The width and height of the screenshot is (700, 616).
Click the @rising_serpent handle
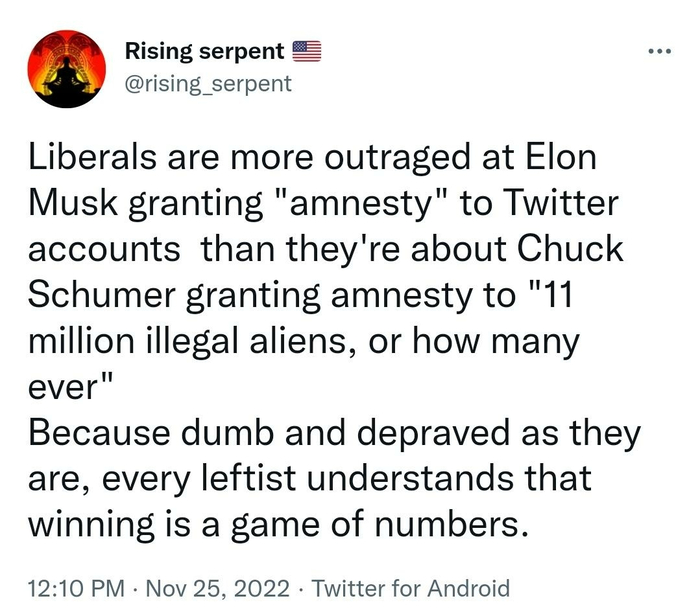pos(208,82)
